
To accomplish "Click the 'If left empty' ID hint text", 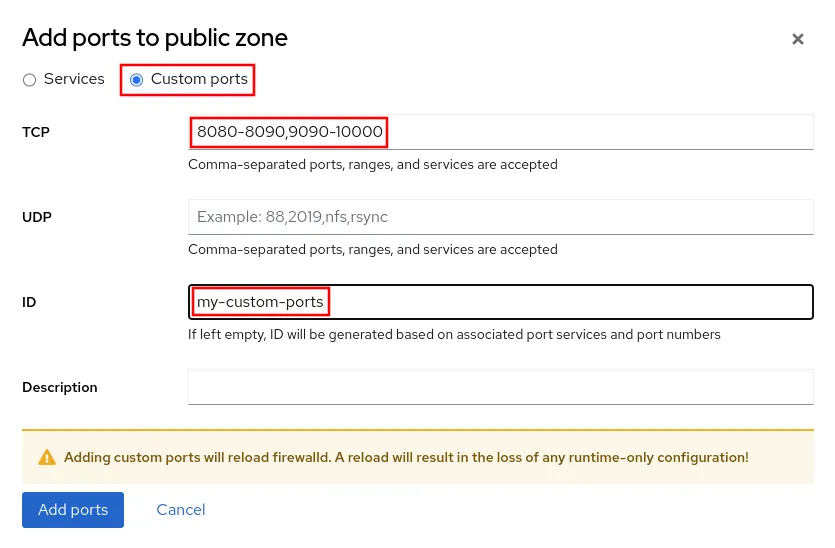I will 454,334.
